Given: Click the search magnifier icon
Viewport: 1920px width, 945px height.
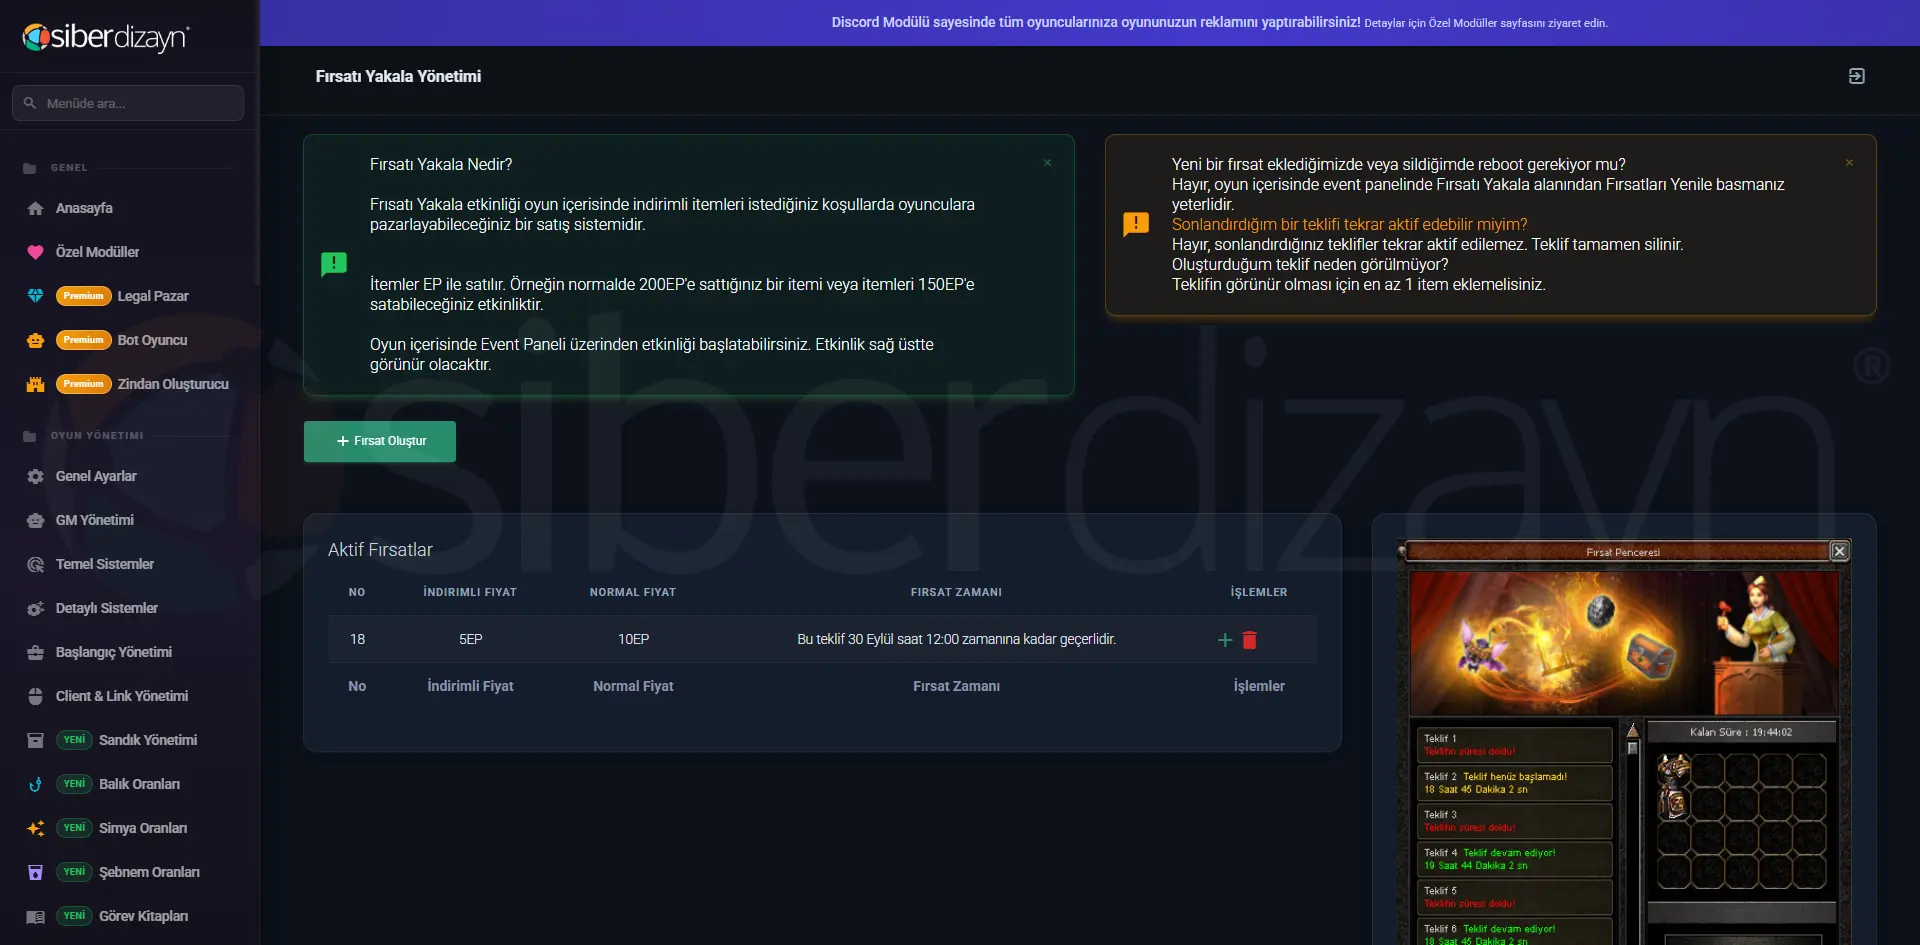Looking at the screenshot, I should click(x=30, y=103).
